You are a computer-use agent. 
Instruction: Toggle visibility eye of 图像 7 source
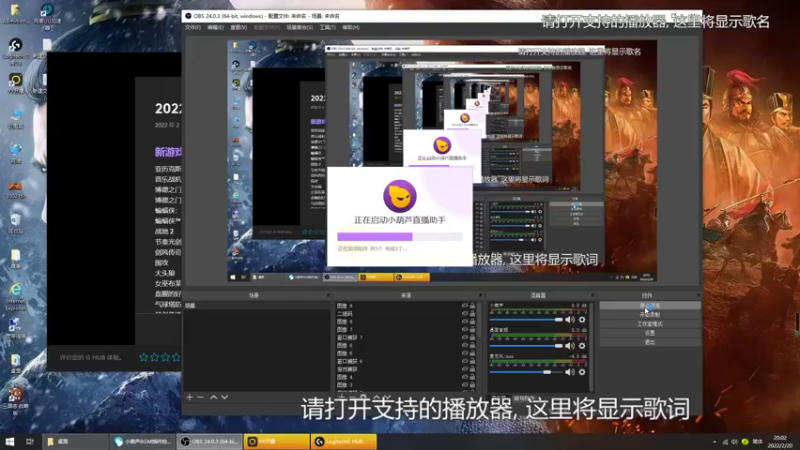click(x=464, y=330)
